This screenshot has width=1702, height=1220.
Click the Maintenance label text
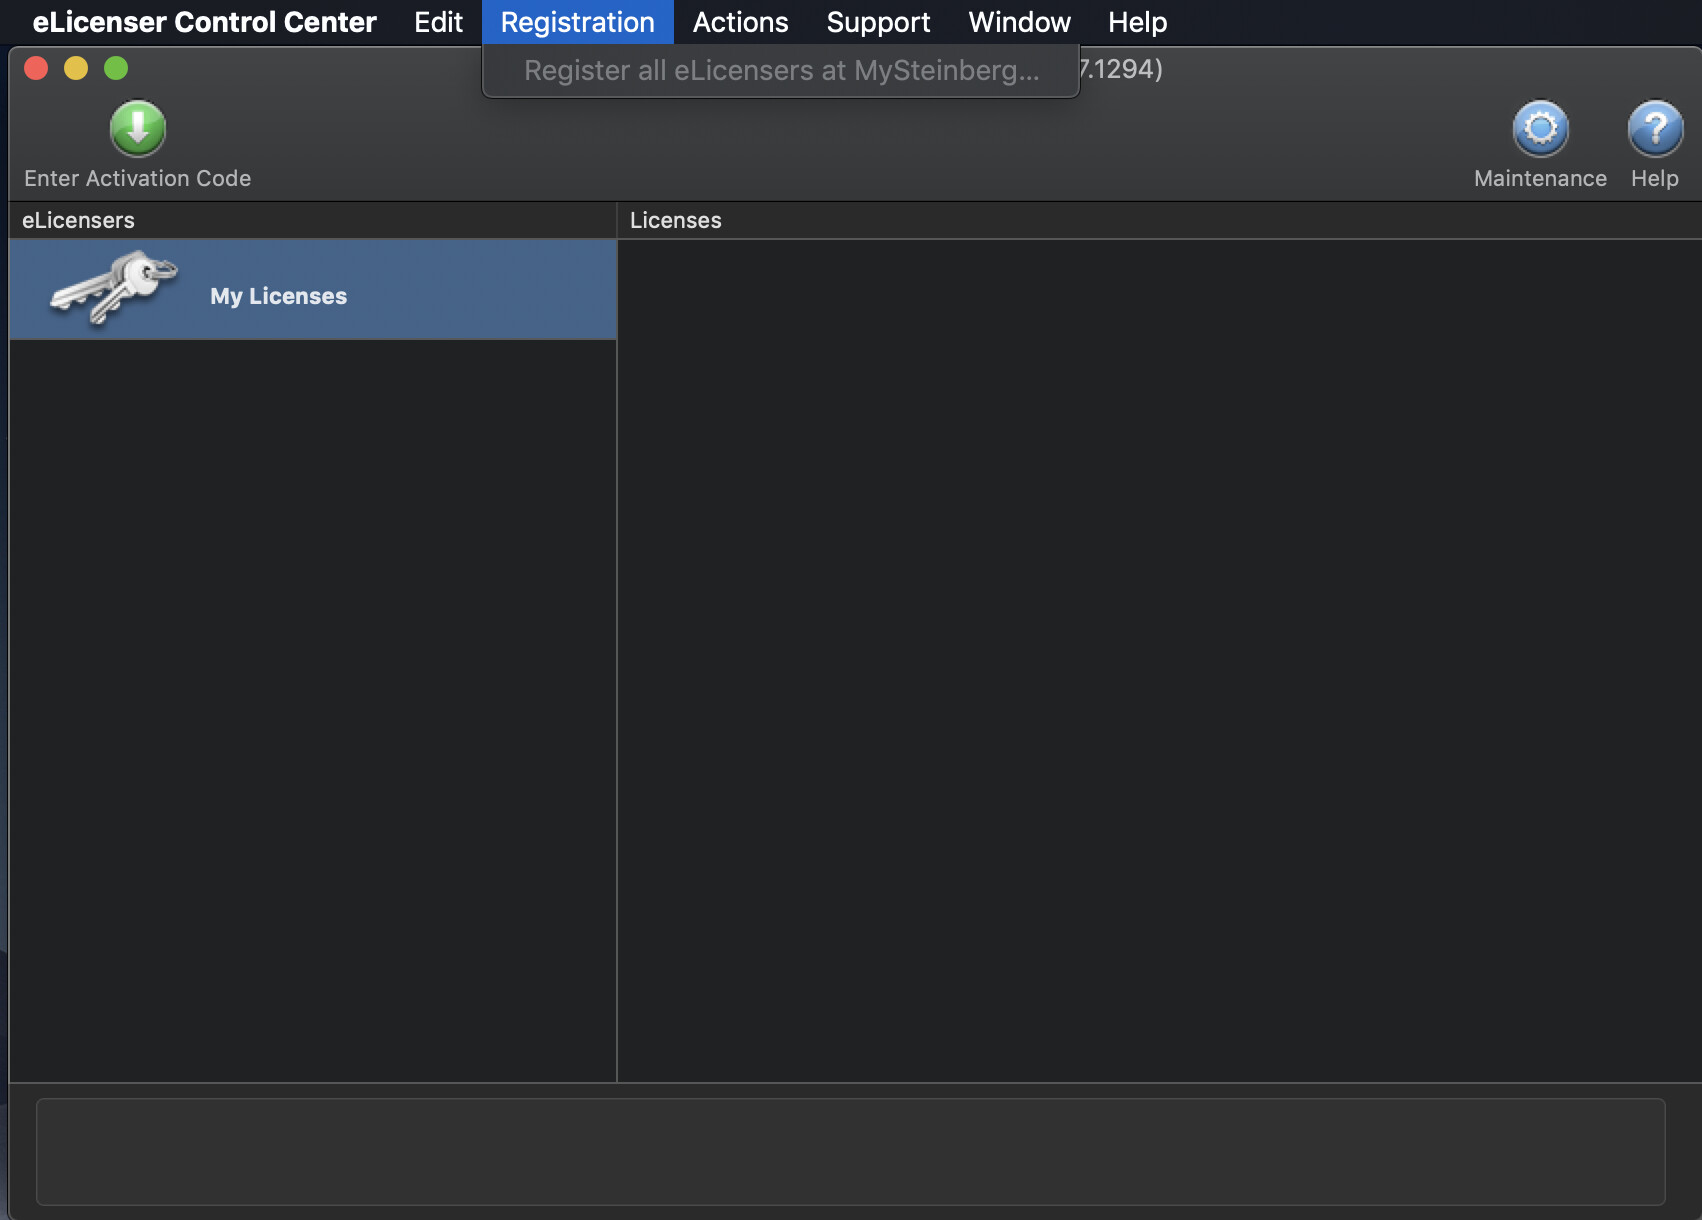point(1540,178)
